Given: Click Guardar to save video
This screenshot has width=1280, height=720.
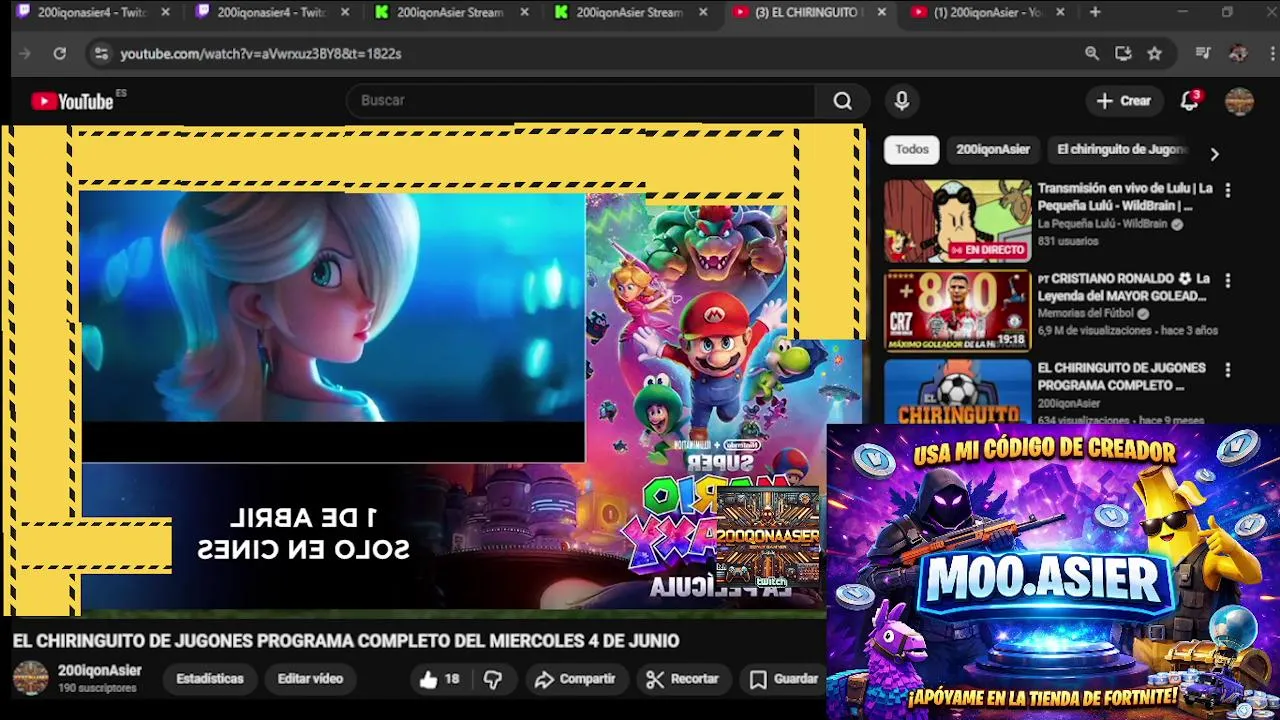Looking at the screenshot, I should [785, 679].
